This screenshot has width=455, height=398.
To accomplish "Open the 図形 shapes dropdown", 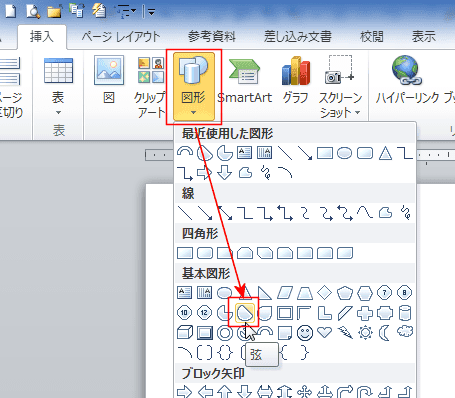I will 194,87.
